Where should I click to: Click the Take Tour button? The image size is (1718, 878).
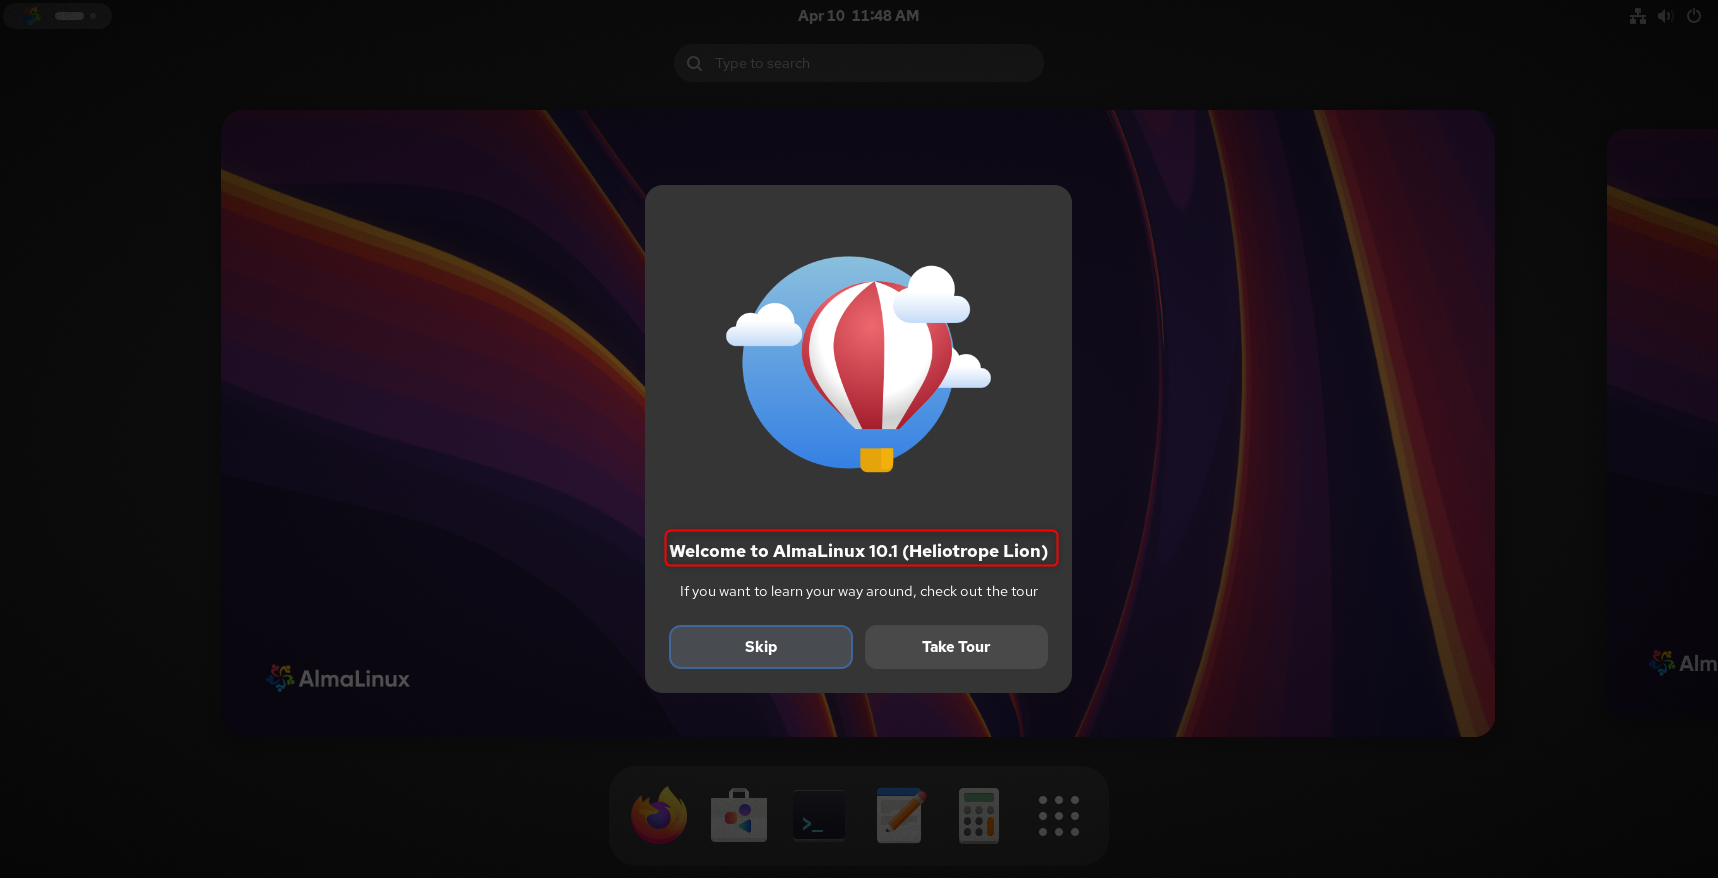[956, 647]
